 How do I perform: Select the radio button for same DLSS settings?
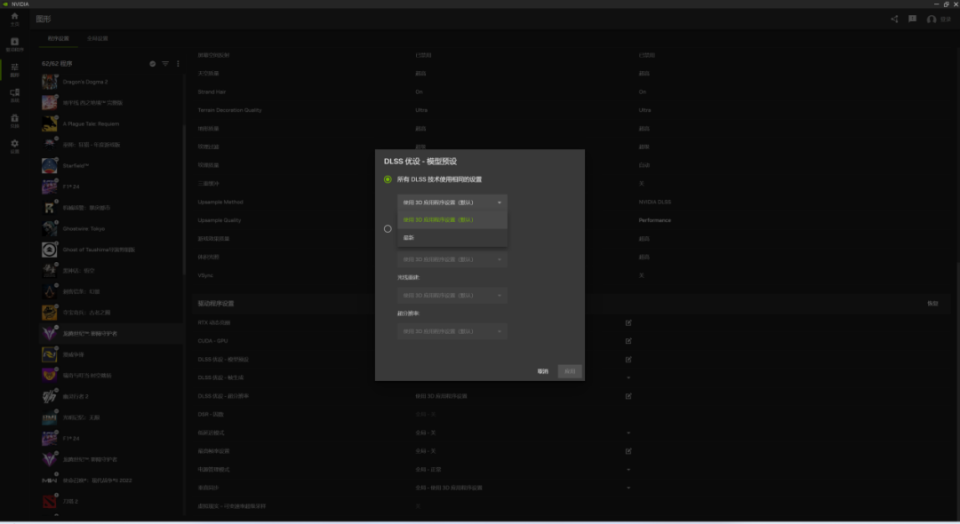[388, 179]
